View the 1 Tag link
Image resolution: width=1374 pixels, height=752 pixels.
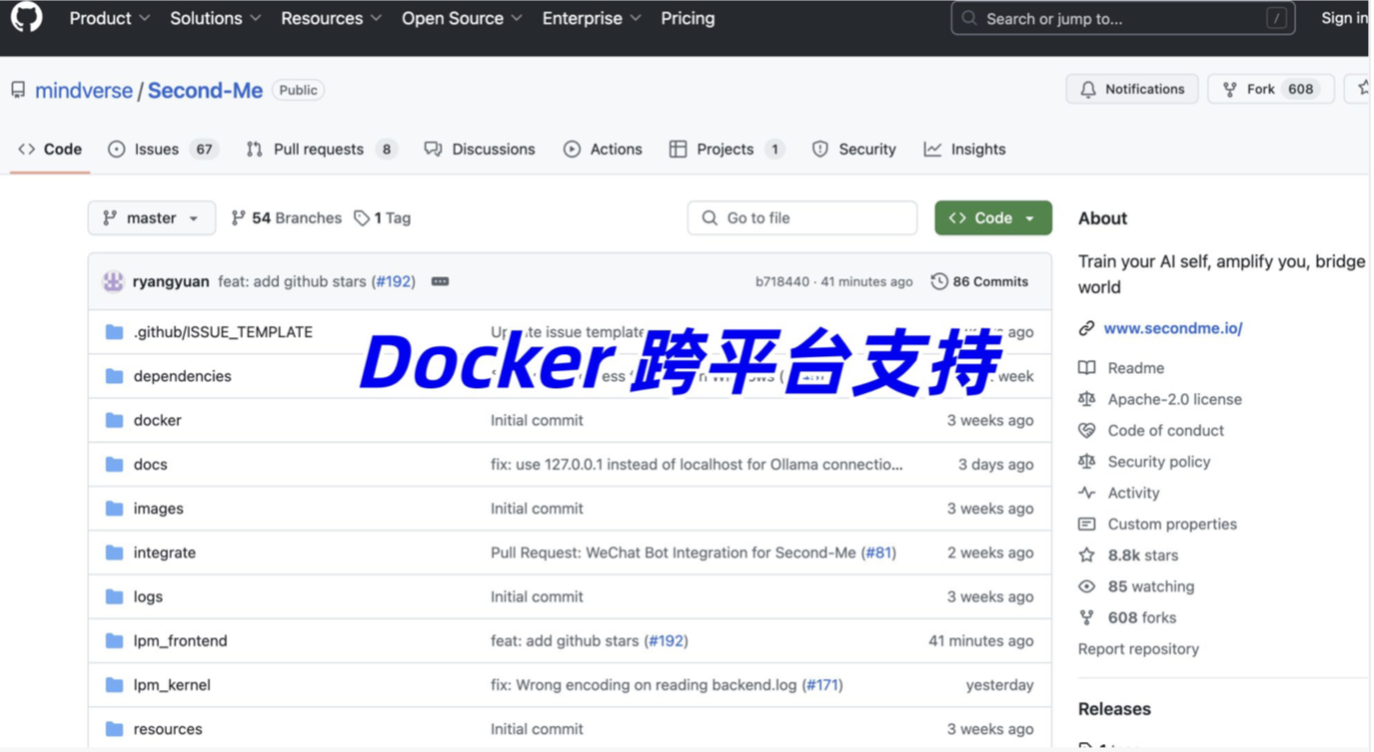click(382, 218)
